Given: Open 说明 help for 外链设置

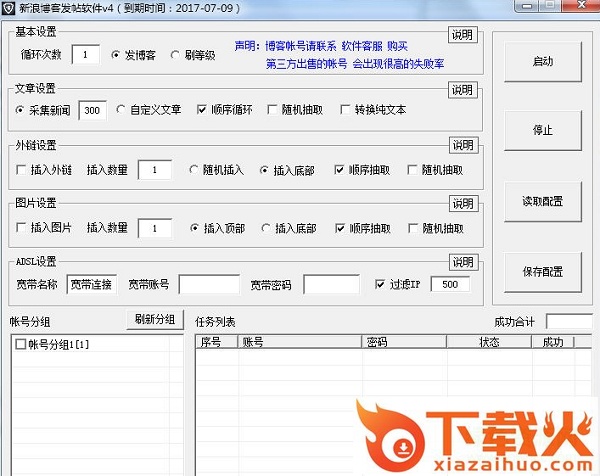Looking at the screenshot, I should (x=463, y=145).
